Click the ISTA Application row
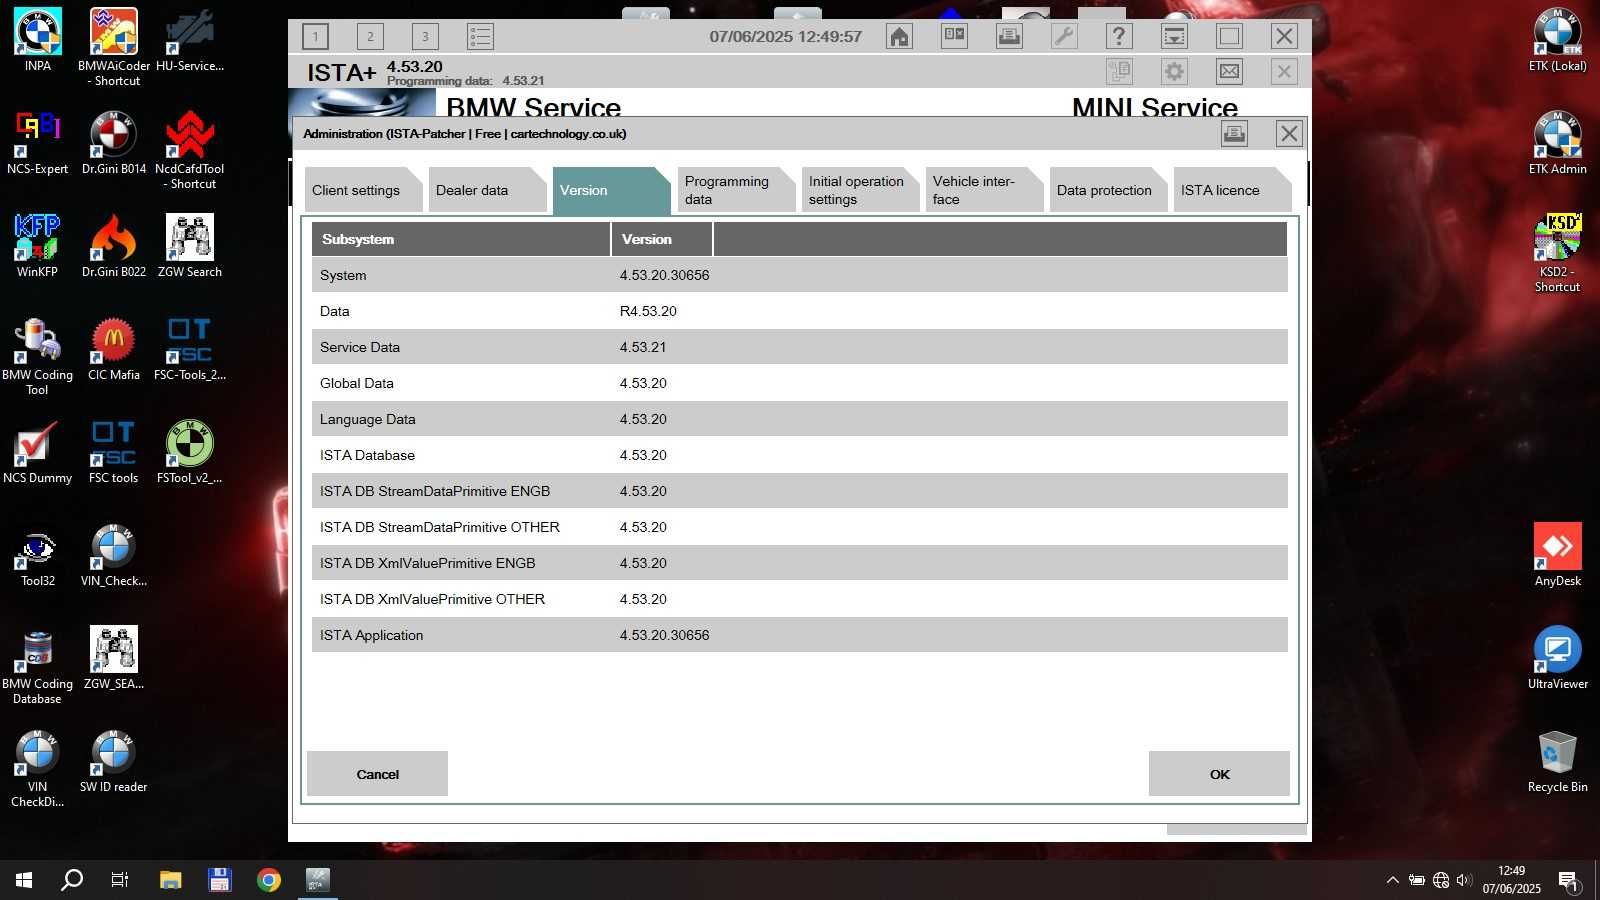The image size is (1600, 900). (x=800, y=635)
